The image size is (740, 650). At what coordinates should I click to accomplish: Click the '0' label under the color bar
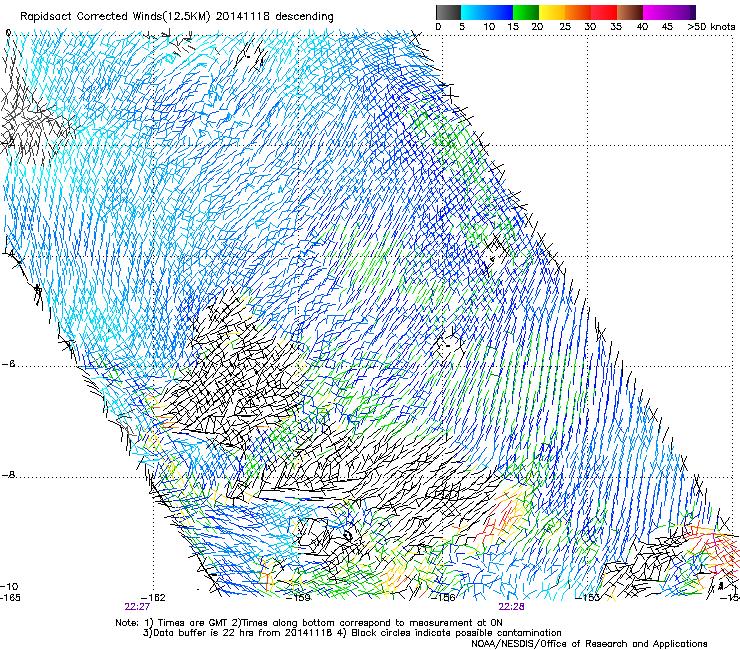pyautogui.click(x=438, y=27)
